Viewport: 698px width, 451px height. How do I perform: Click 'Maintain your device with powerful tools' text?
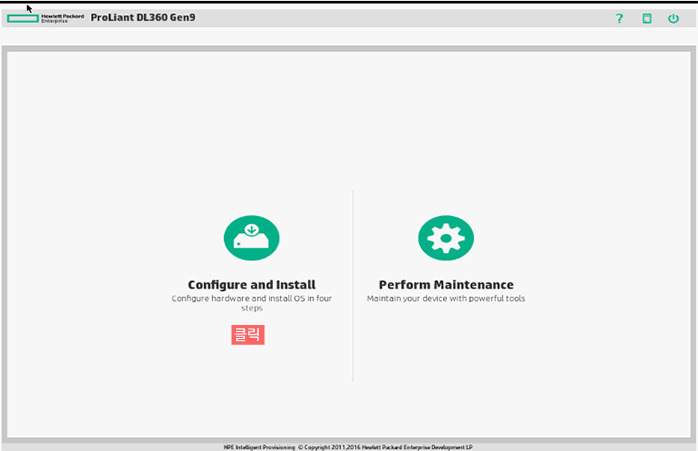[446, 298]
